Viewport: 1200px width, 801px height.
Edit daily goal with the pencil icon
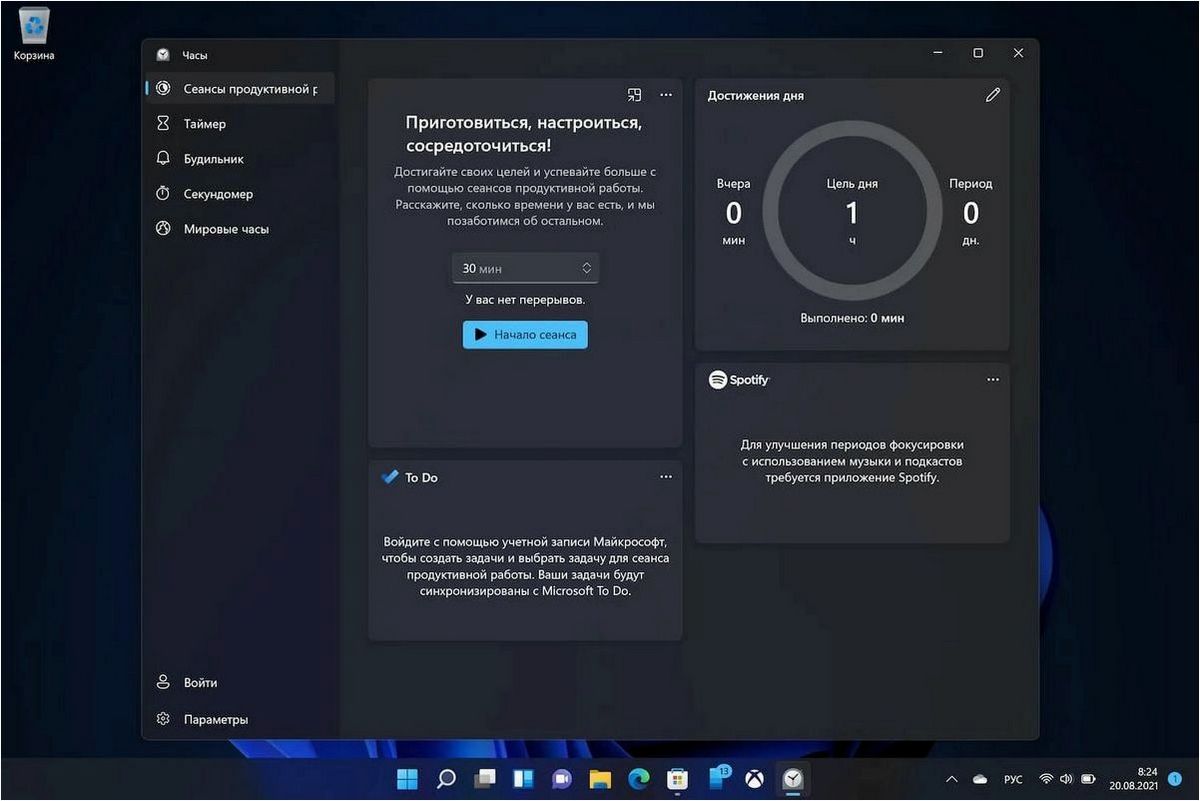tap(992, 95)
